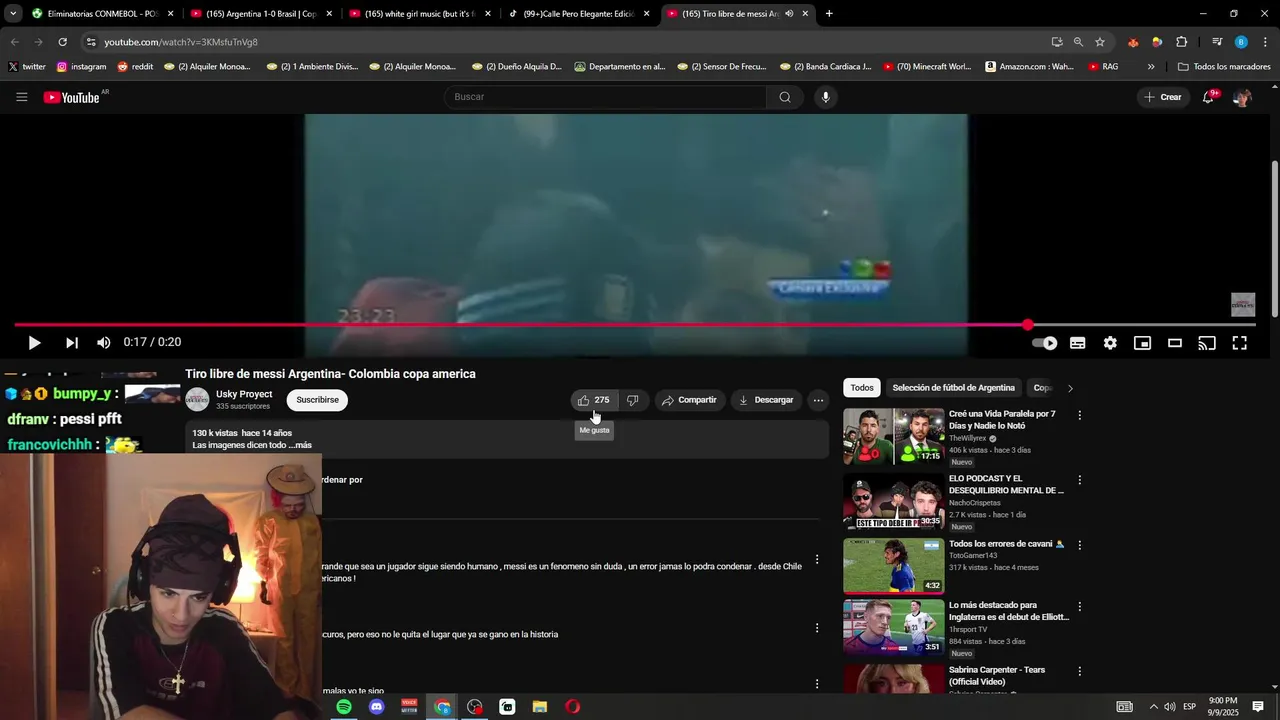Dislike the video

click(x=632, y=400)
